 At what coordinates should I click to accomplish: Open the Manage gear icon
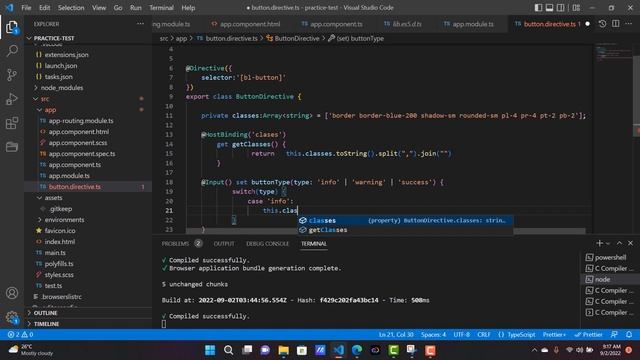12,317
